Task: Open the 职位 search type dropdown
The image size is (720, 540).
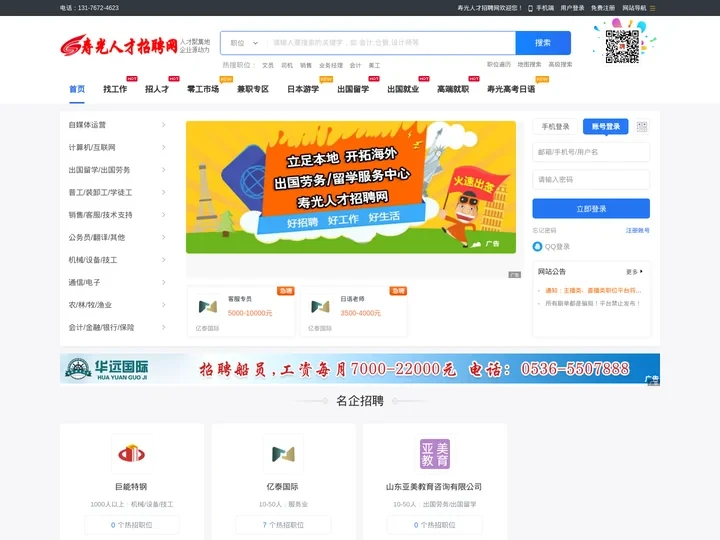Action: point(244,43)
